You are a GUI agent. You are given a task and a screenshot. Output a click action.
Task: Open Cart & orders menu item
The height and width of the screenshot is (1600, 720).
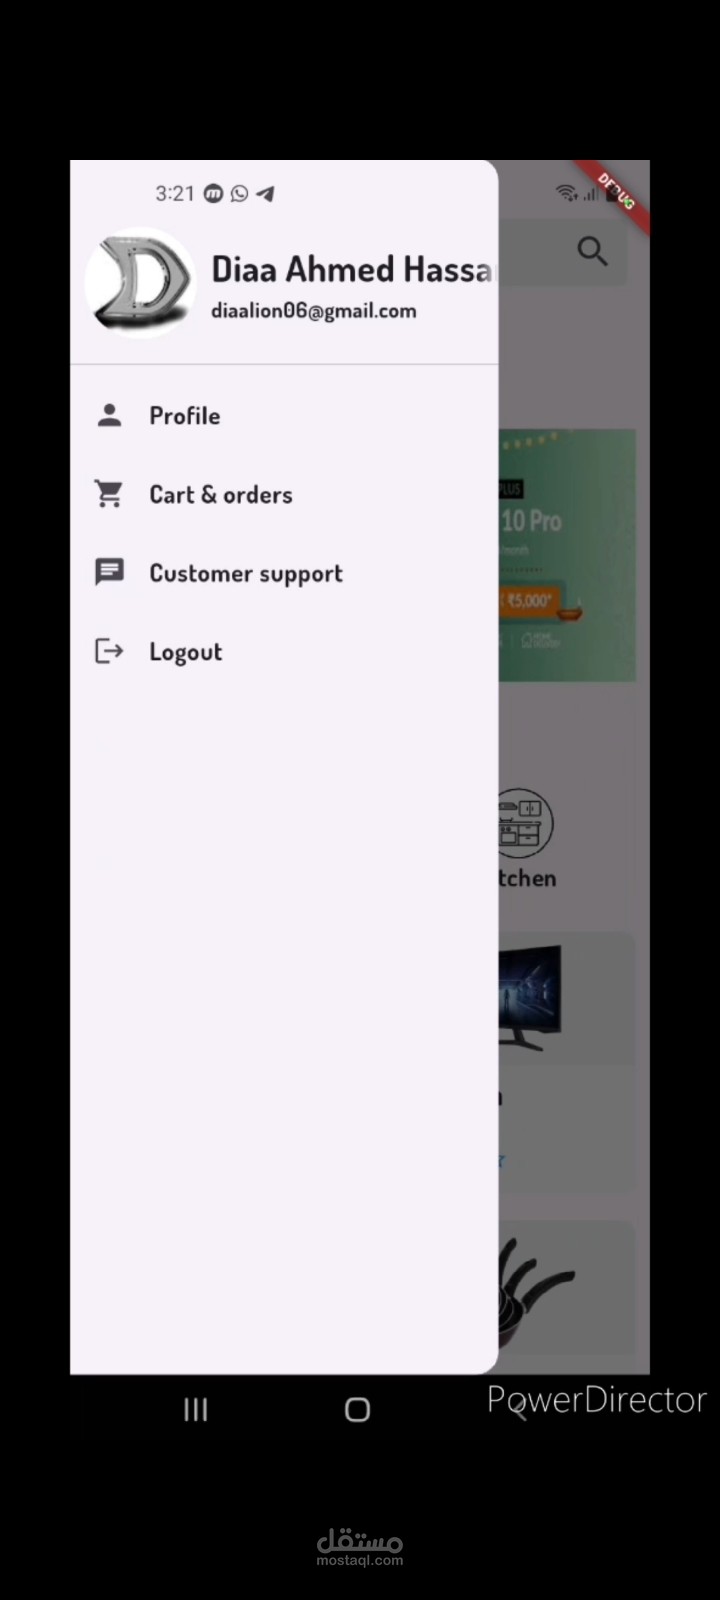pyautogui.click(x=284, y=494)
